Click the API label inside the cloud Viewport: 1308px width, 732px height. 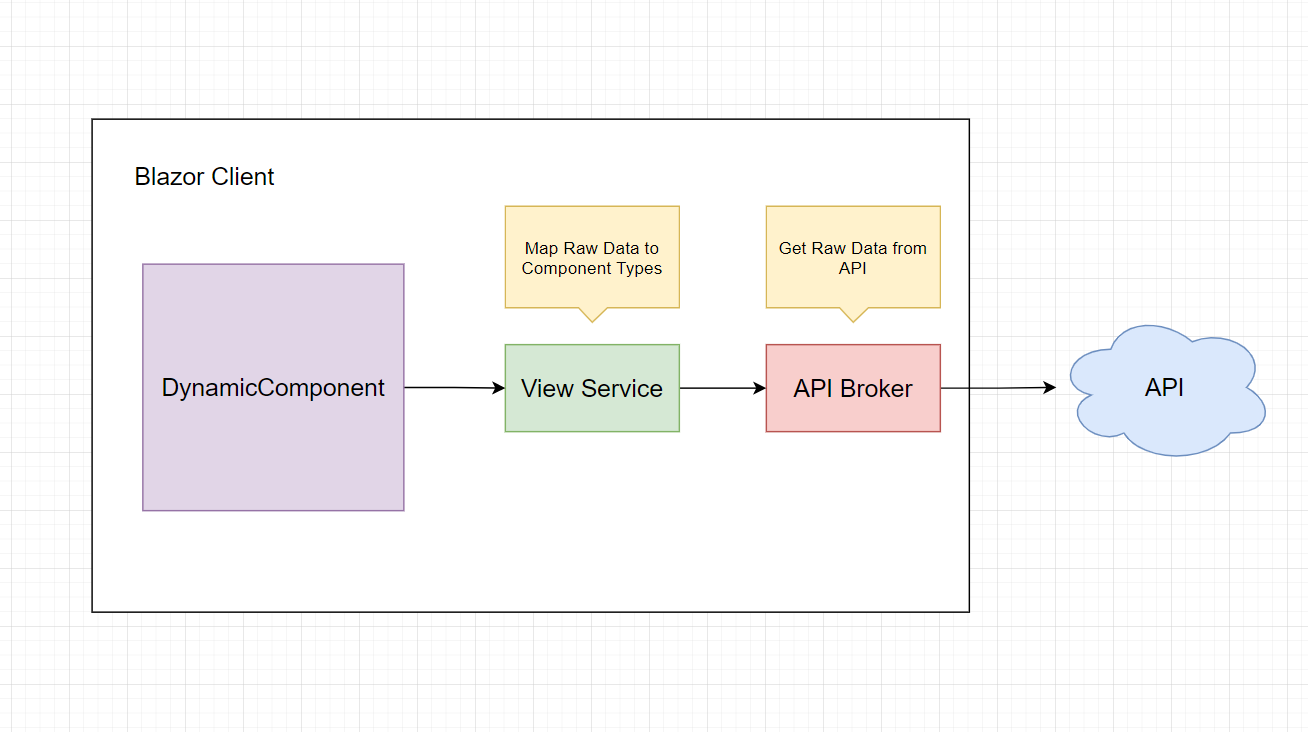[1164, 388]
